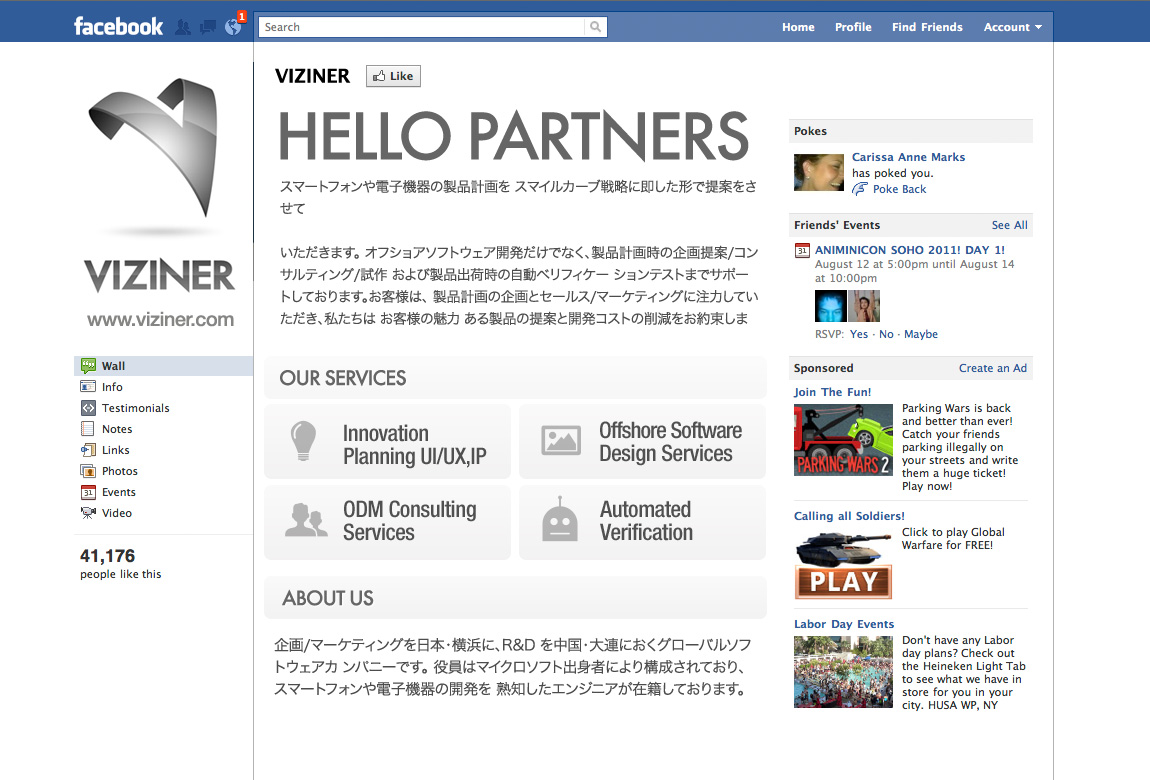Open Testimonials from the sidebar
Viewport: 1150px width, 780px height.
pyautogui.click(x=135, y=408)
